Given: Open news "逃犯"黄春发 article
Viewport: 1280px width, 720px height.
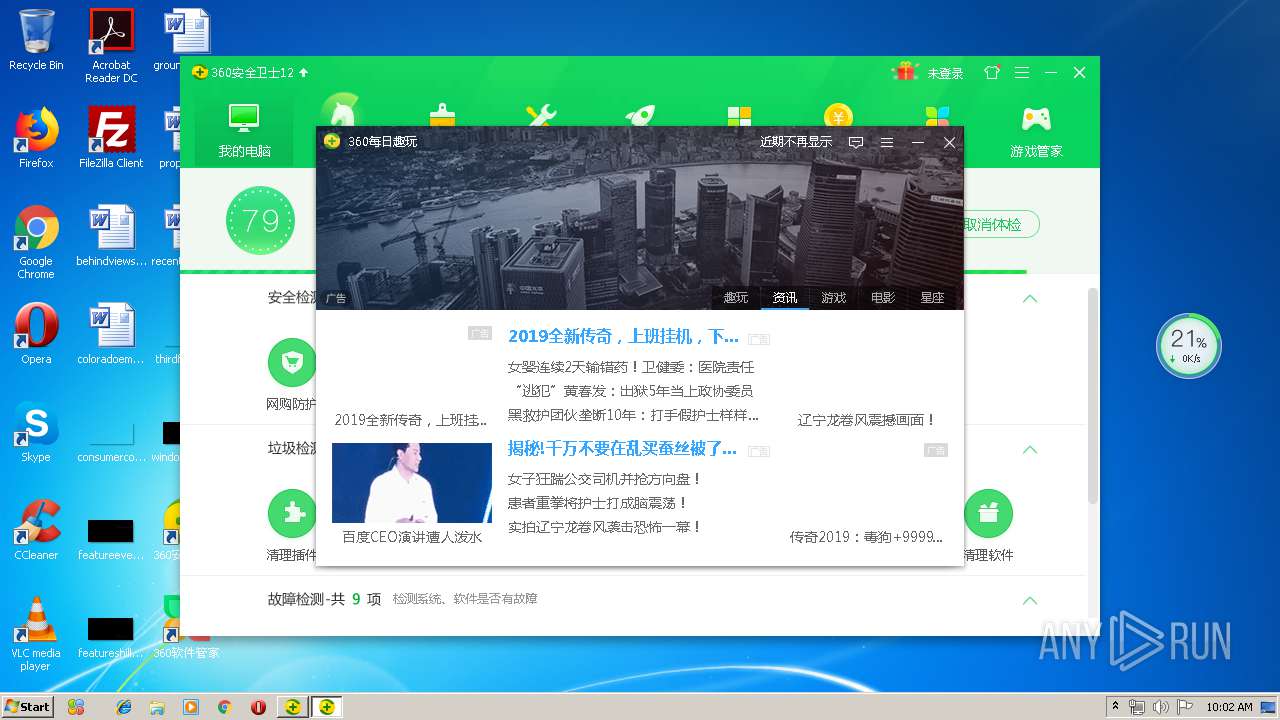Looking at the screenshot, I should point(631,391).
